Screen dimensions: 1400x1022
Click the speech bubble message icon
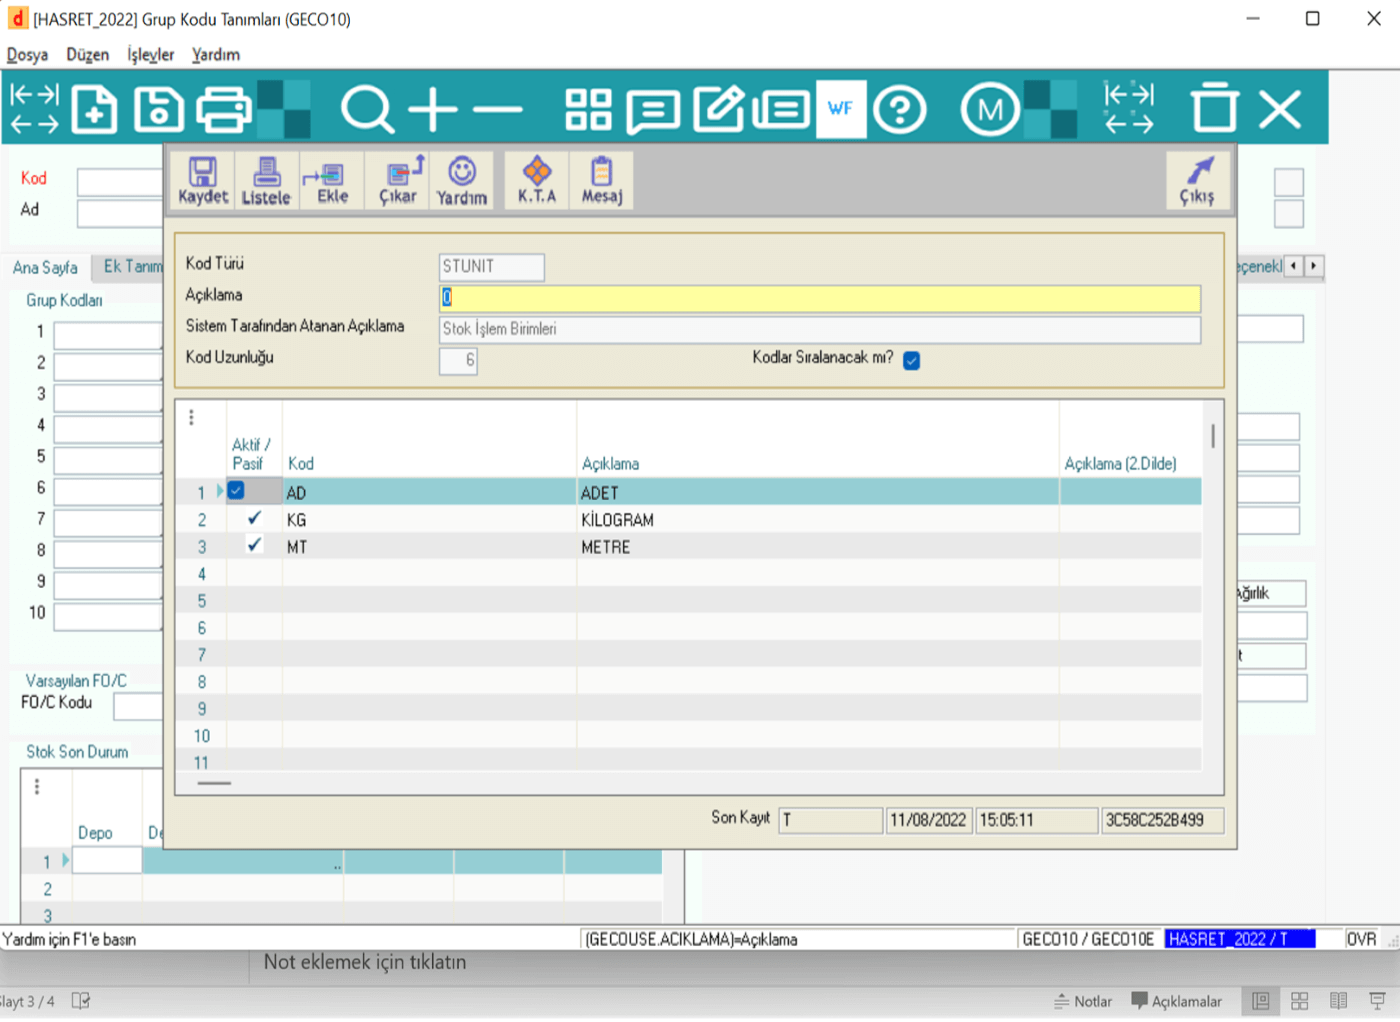(653, 110)
